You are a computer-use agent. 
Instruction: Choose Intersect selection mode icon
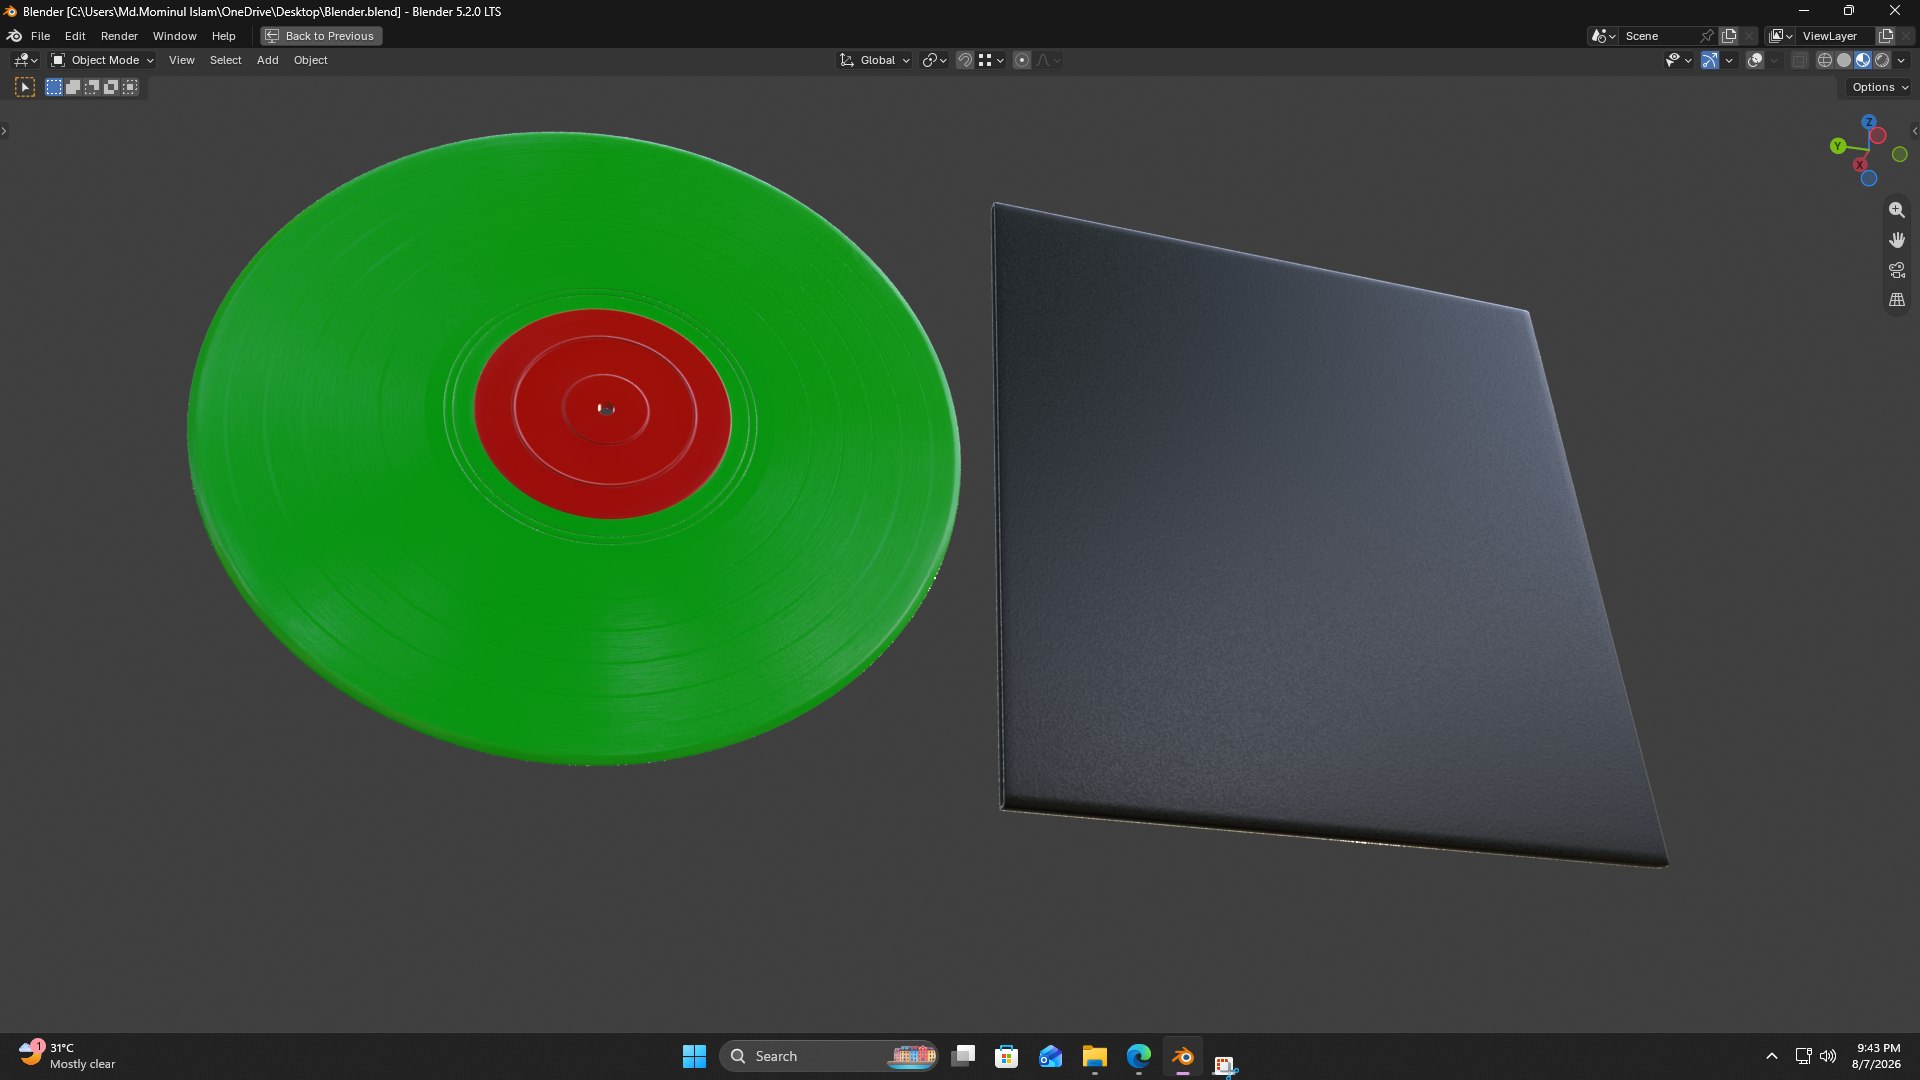click(130, 87)
